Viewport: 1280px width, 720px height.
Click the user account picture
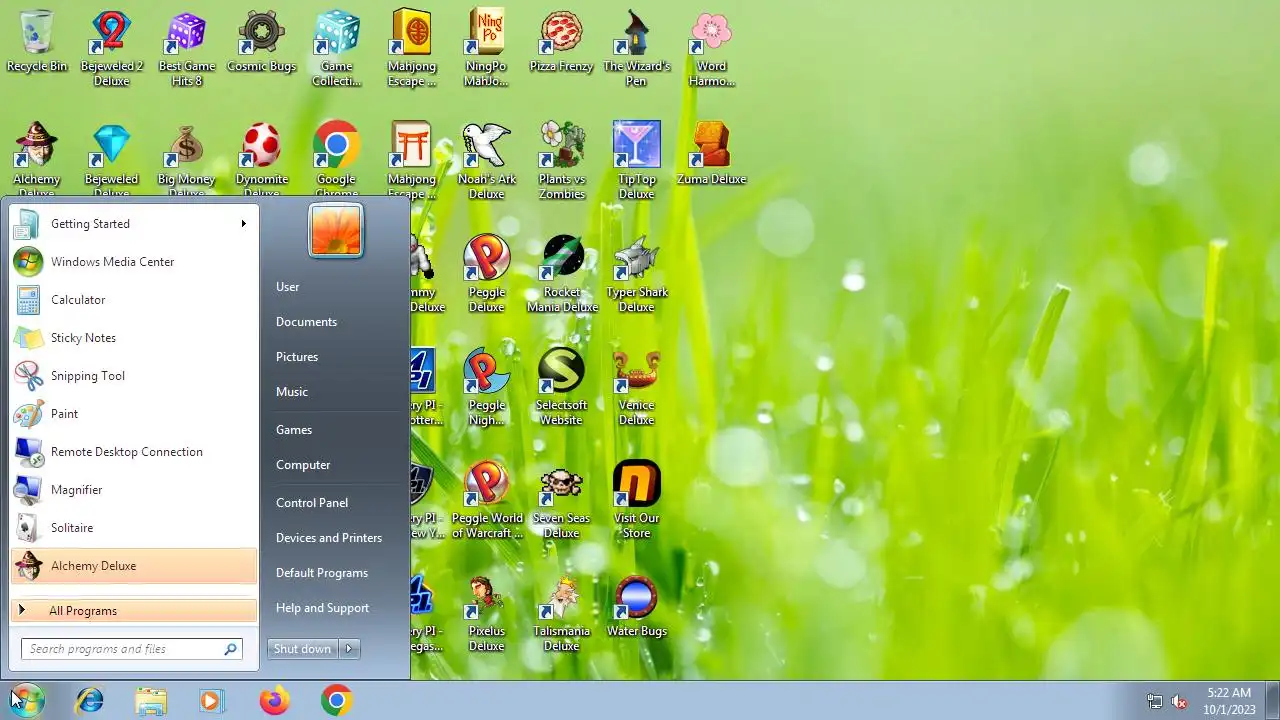click(x=336, y=230)
